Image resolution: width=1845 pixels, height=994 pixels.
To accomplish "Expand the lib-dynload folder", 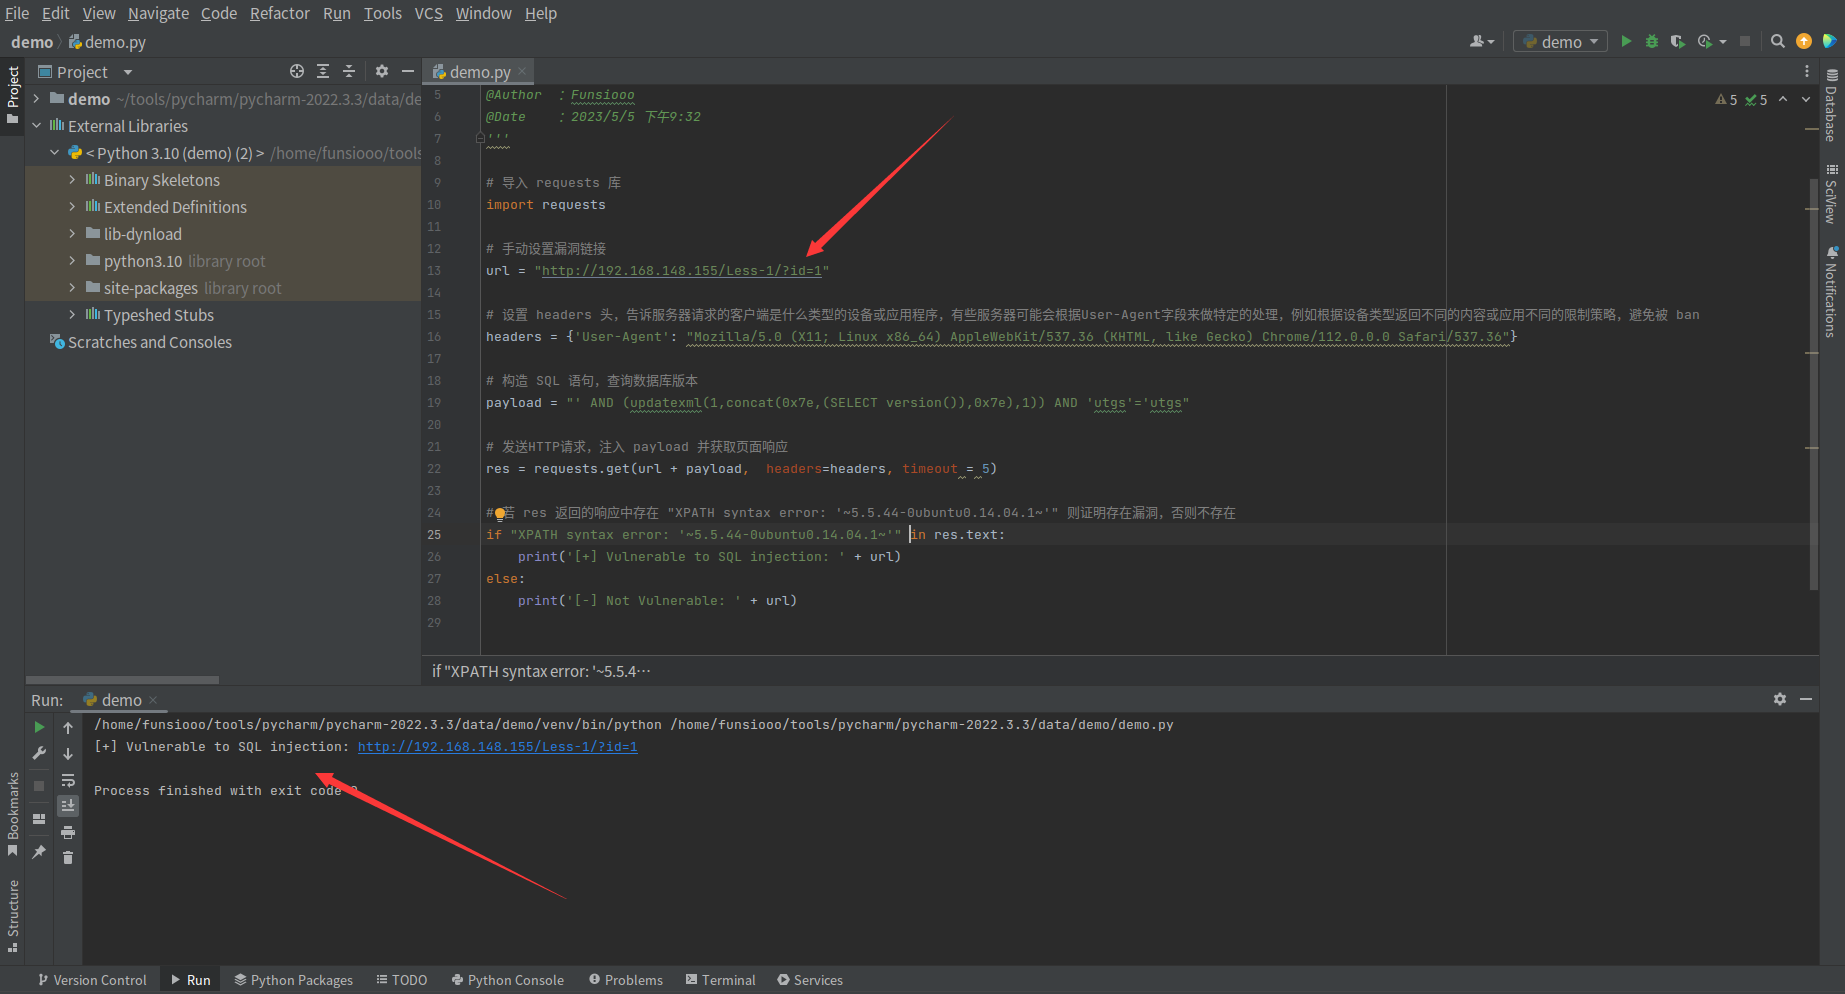I will tap(72, 234).
